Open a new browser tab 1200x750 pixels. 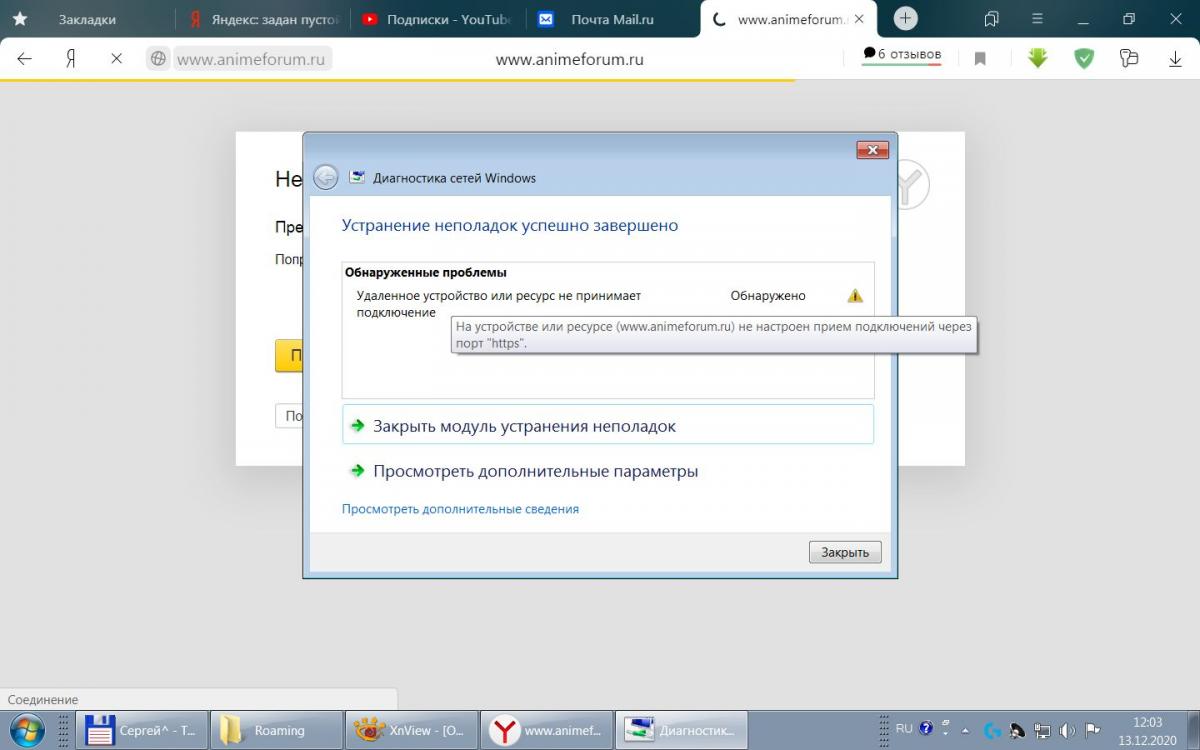point(905,19)
